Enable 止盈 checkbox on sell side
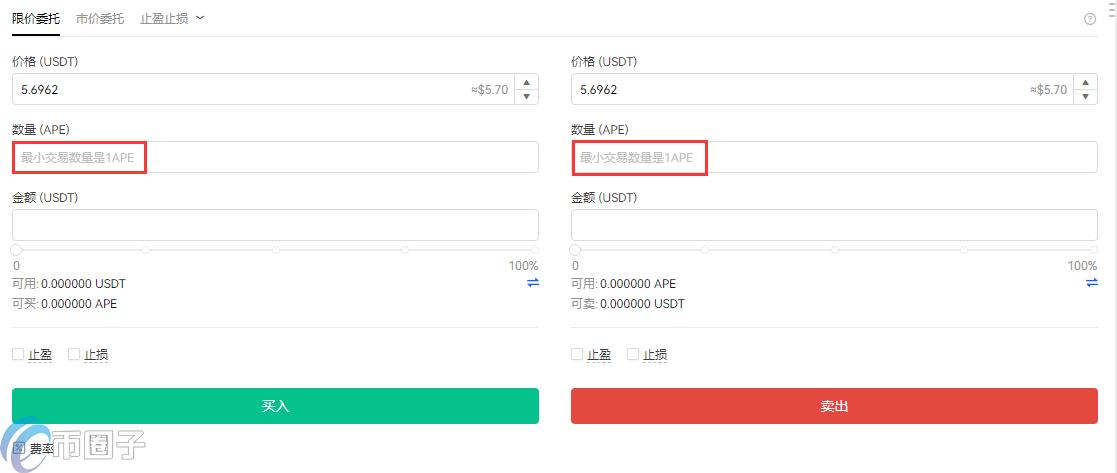The height and width of the screenshot is (473, 1117). tap(577, 354)
